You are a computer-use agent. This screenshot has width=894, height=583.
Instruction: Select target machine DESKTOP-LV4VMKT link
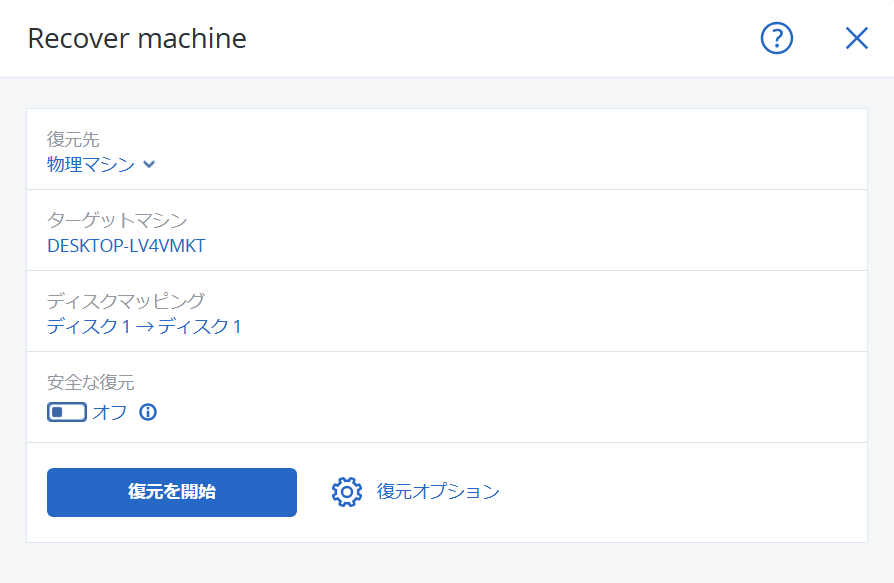(126, 246)
